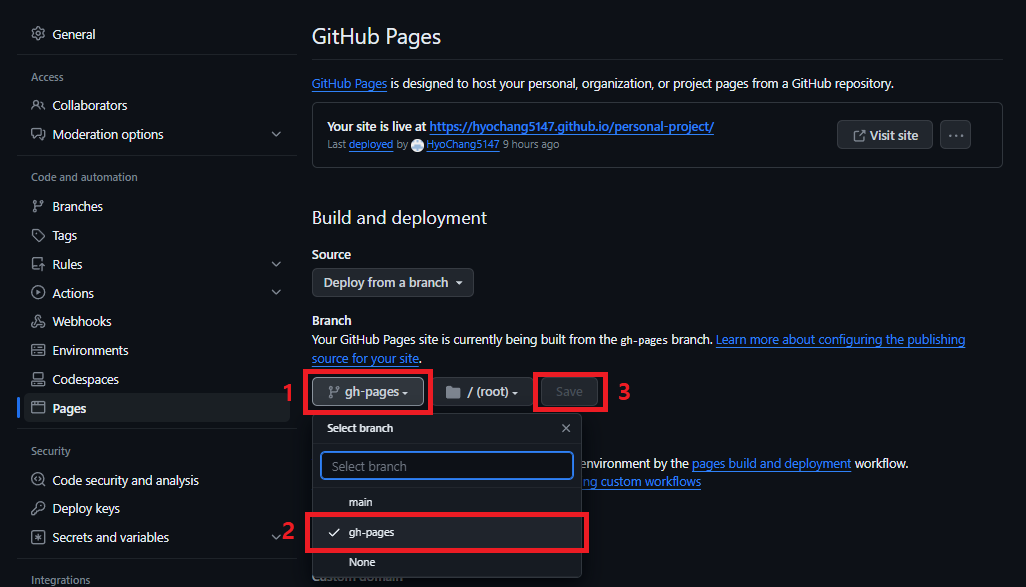Expand Moderation options section chevron
The image size is (1026, 587).
(x=276, y=134)
